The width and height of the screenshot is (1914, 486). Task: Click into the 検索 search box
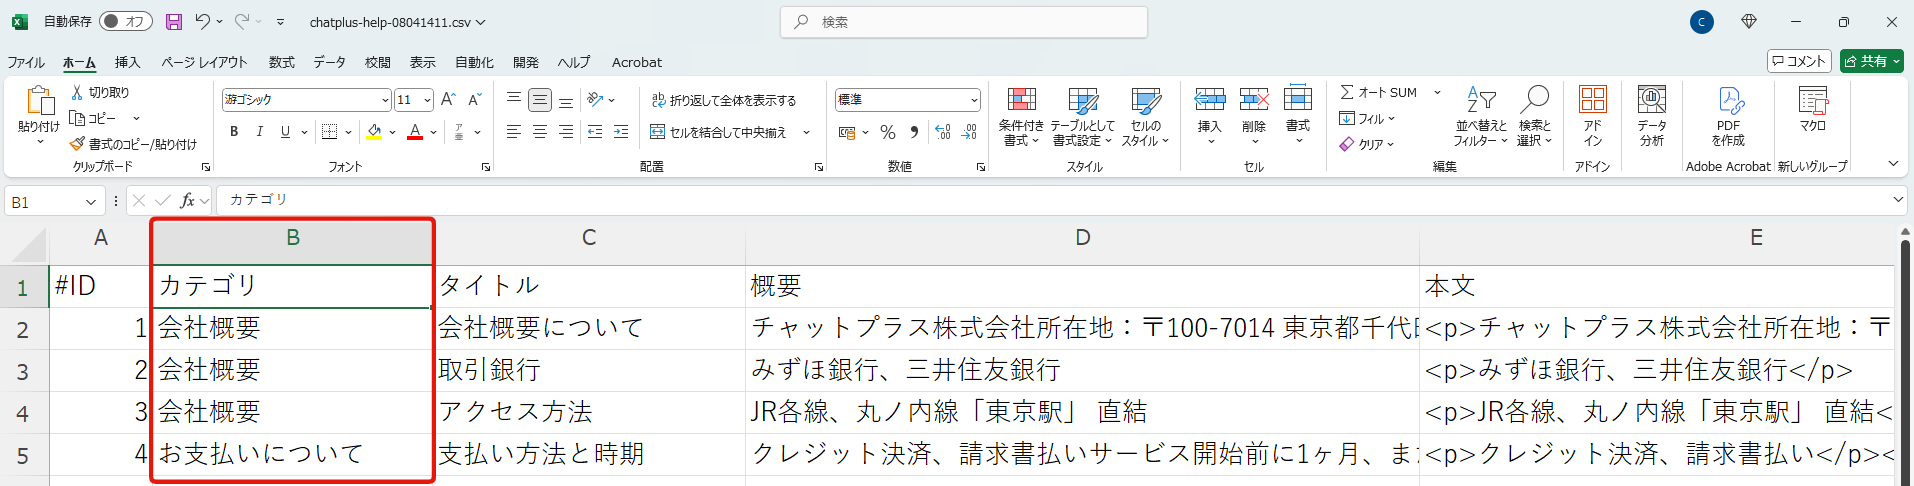point(963,22)
